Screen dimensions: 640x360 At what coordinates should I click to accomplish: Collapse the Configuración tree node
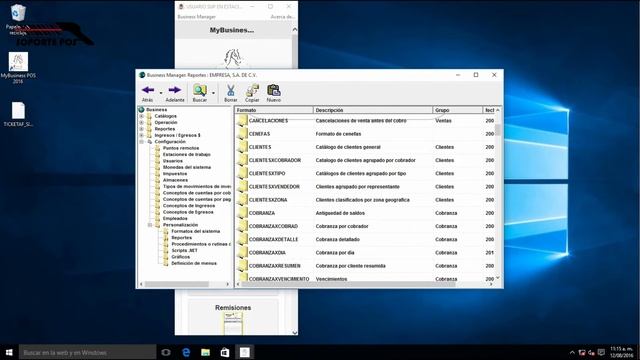pyautogui.click(x=142, y=142)
